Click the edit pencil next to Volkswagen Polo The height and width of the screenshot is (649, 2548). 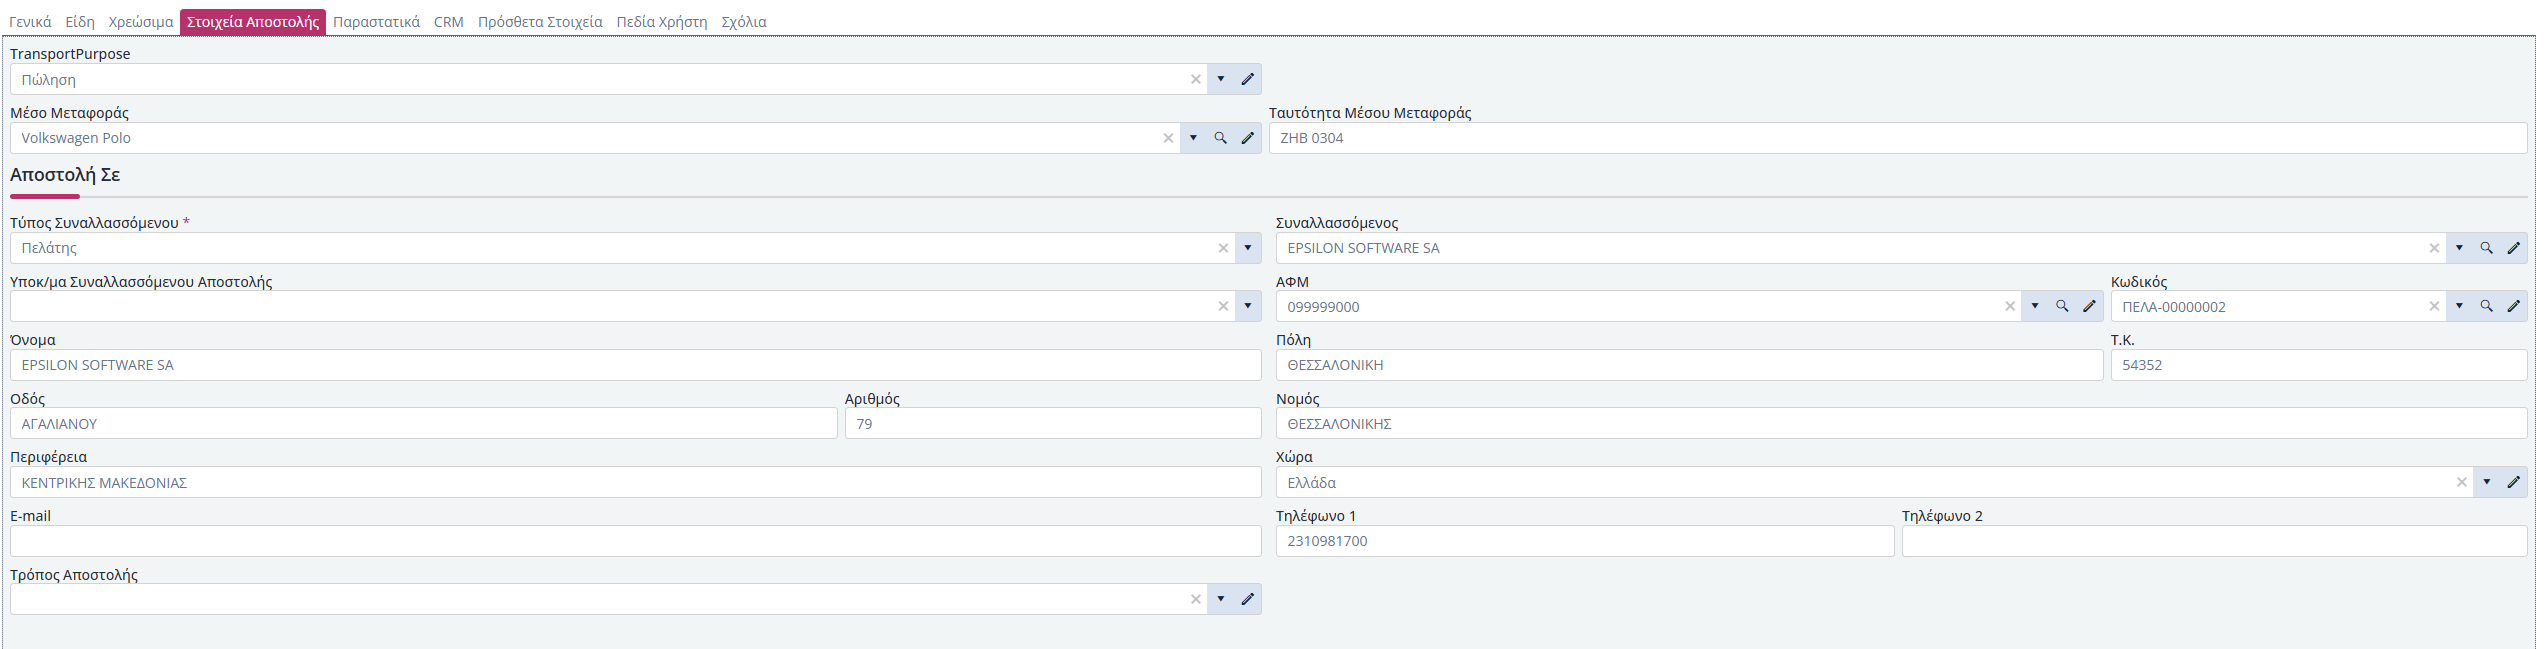pyautogui.click(x=1247, y=138)
